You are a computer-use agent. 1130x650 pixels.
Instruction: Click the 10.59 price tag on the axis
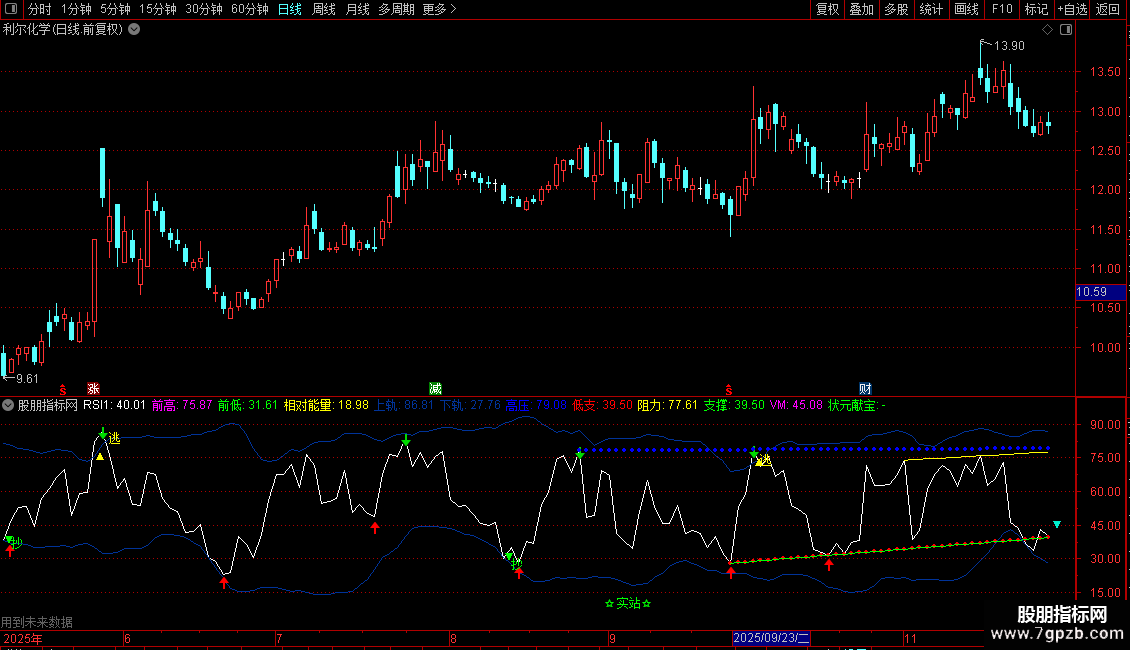[x=1091, y=292]
